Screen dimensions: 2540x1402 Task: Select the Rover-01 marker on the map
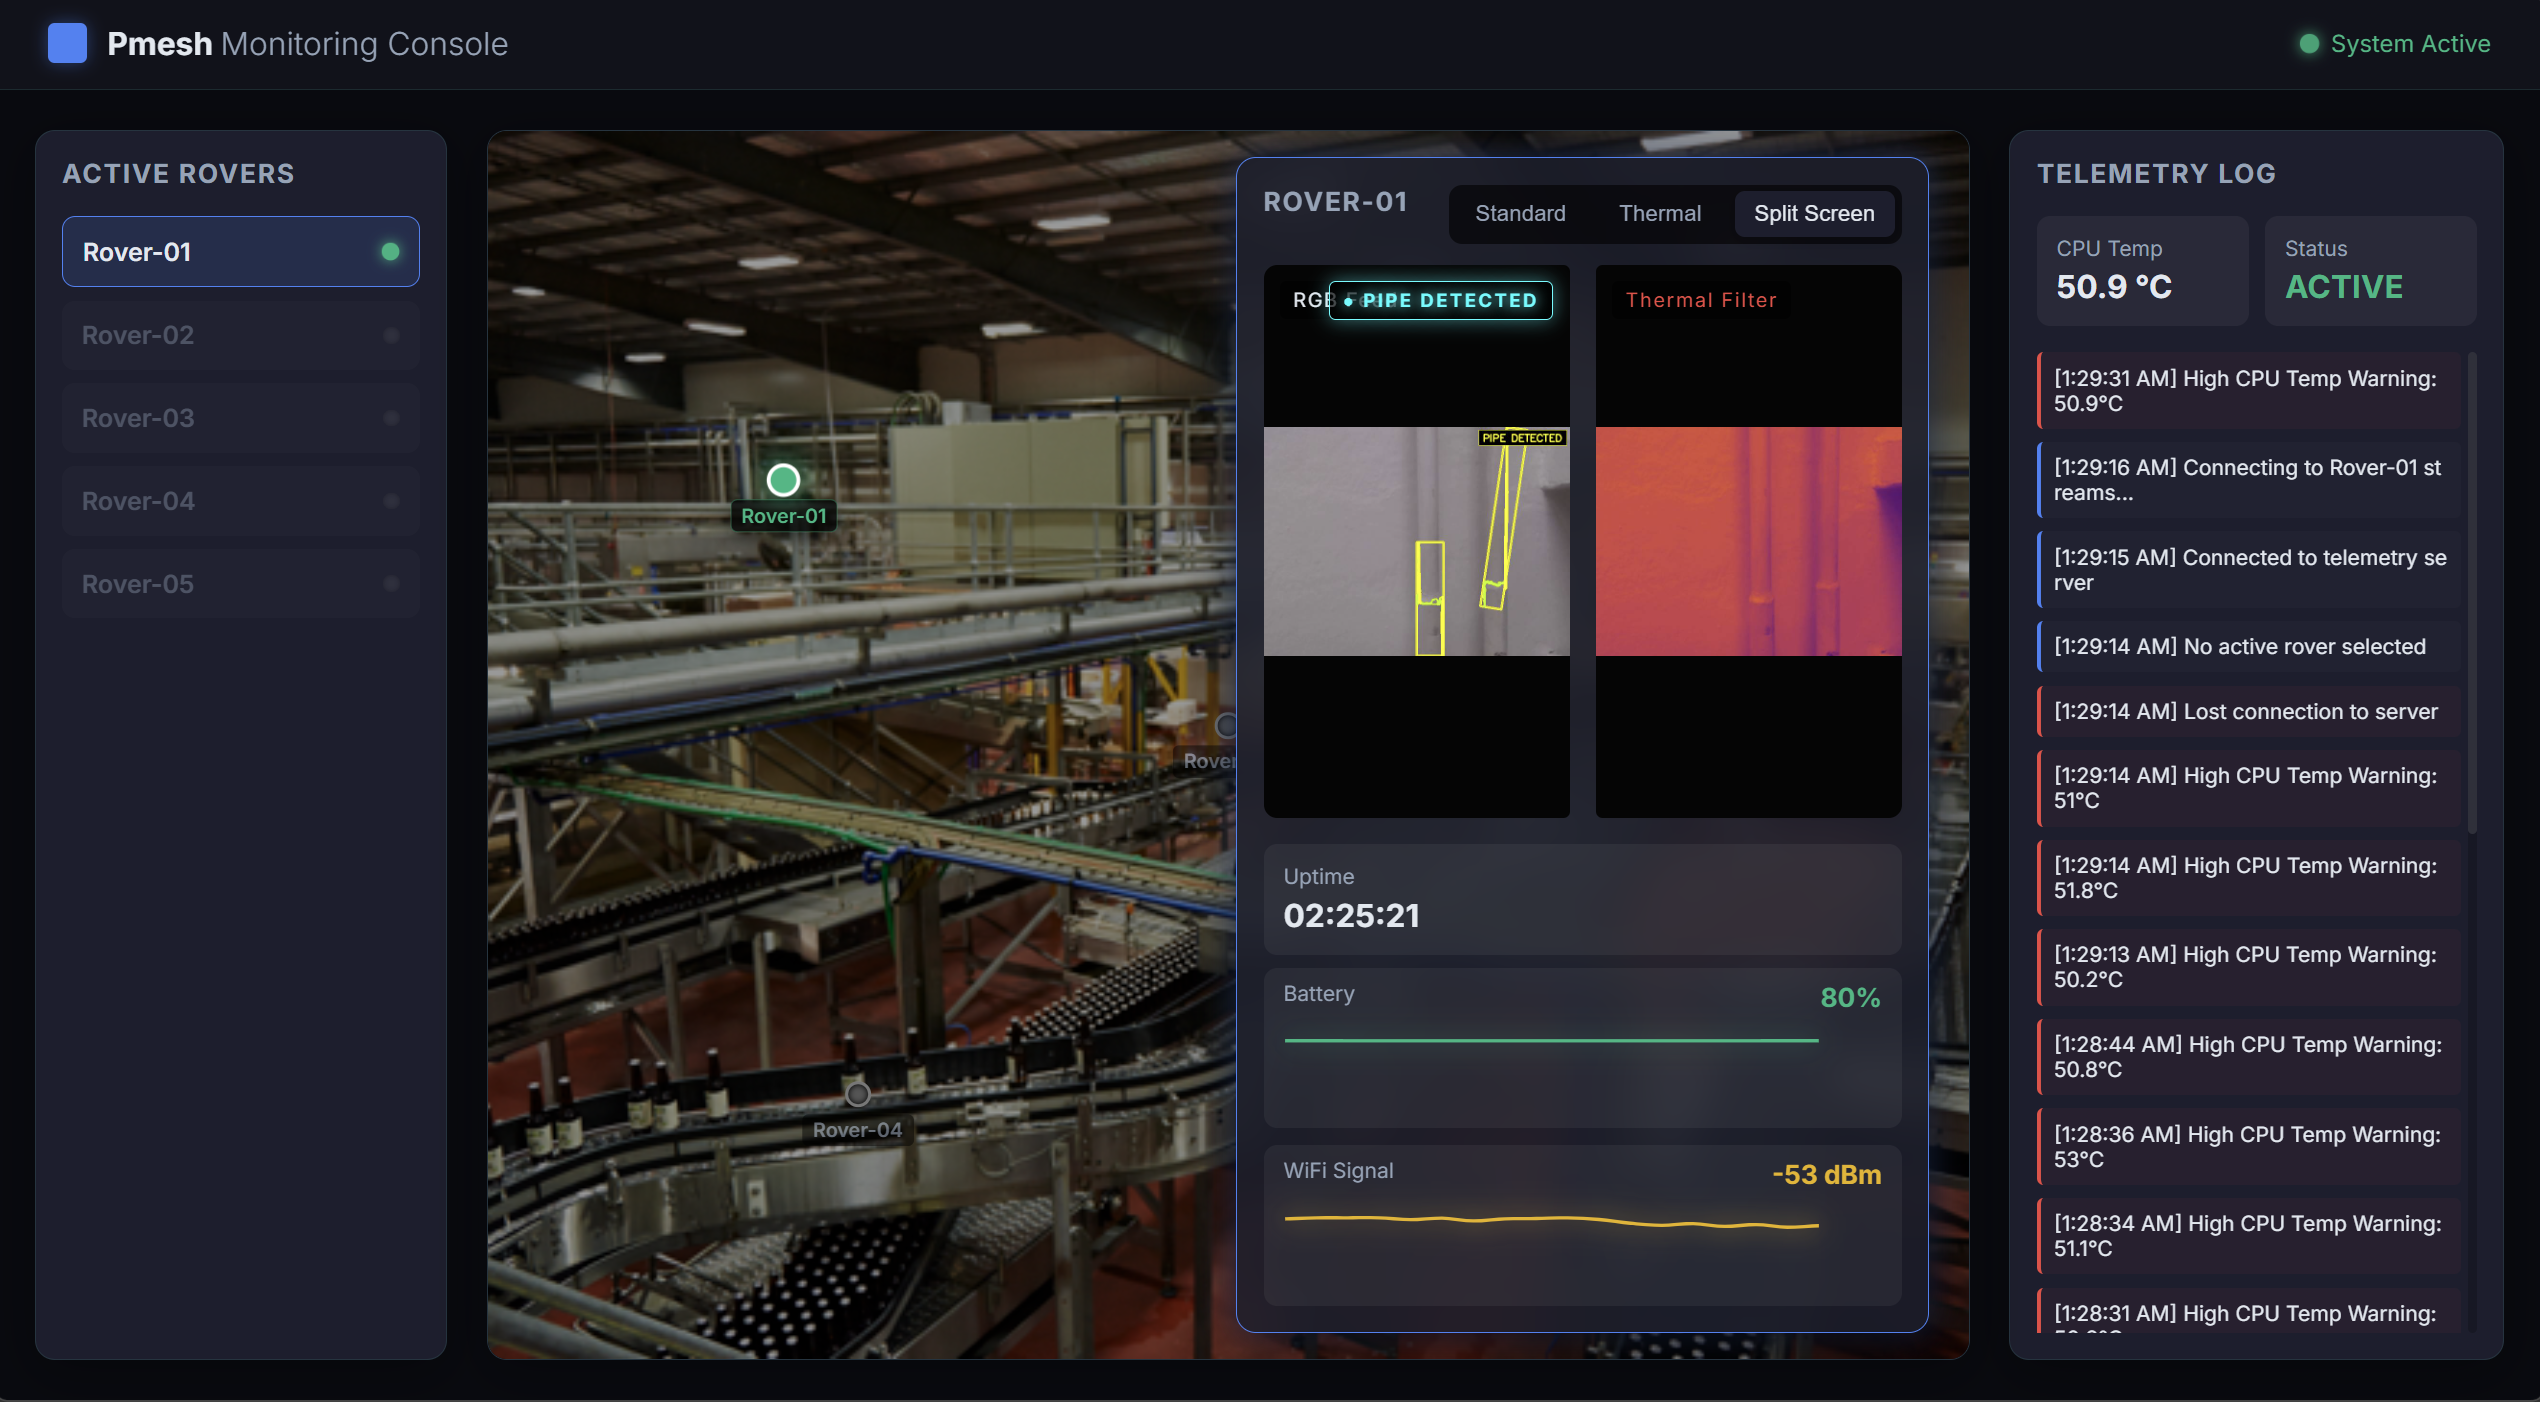(x=783, y=481)
